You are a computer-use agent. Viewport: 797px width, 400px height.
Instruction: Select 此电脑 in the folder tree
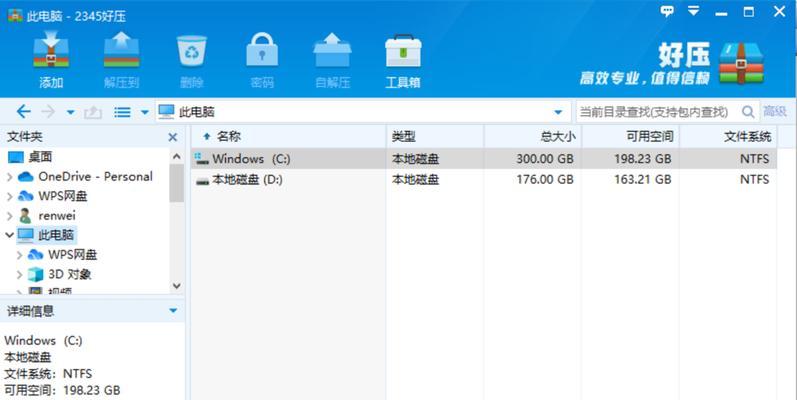click(56, 235)
